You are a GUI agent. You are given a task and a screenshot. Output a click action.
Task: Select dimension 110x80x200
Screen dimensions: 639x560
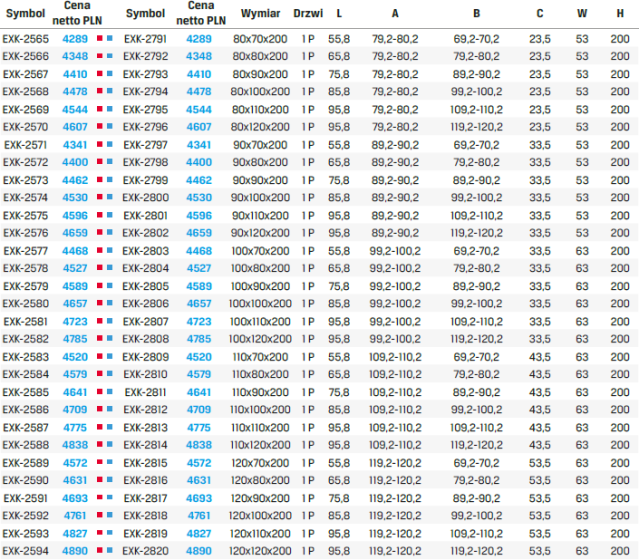(x=260, y=374)
